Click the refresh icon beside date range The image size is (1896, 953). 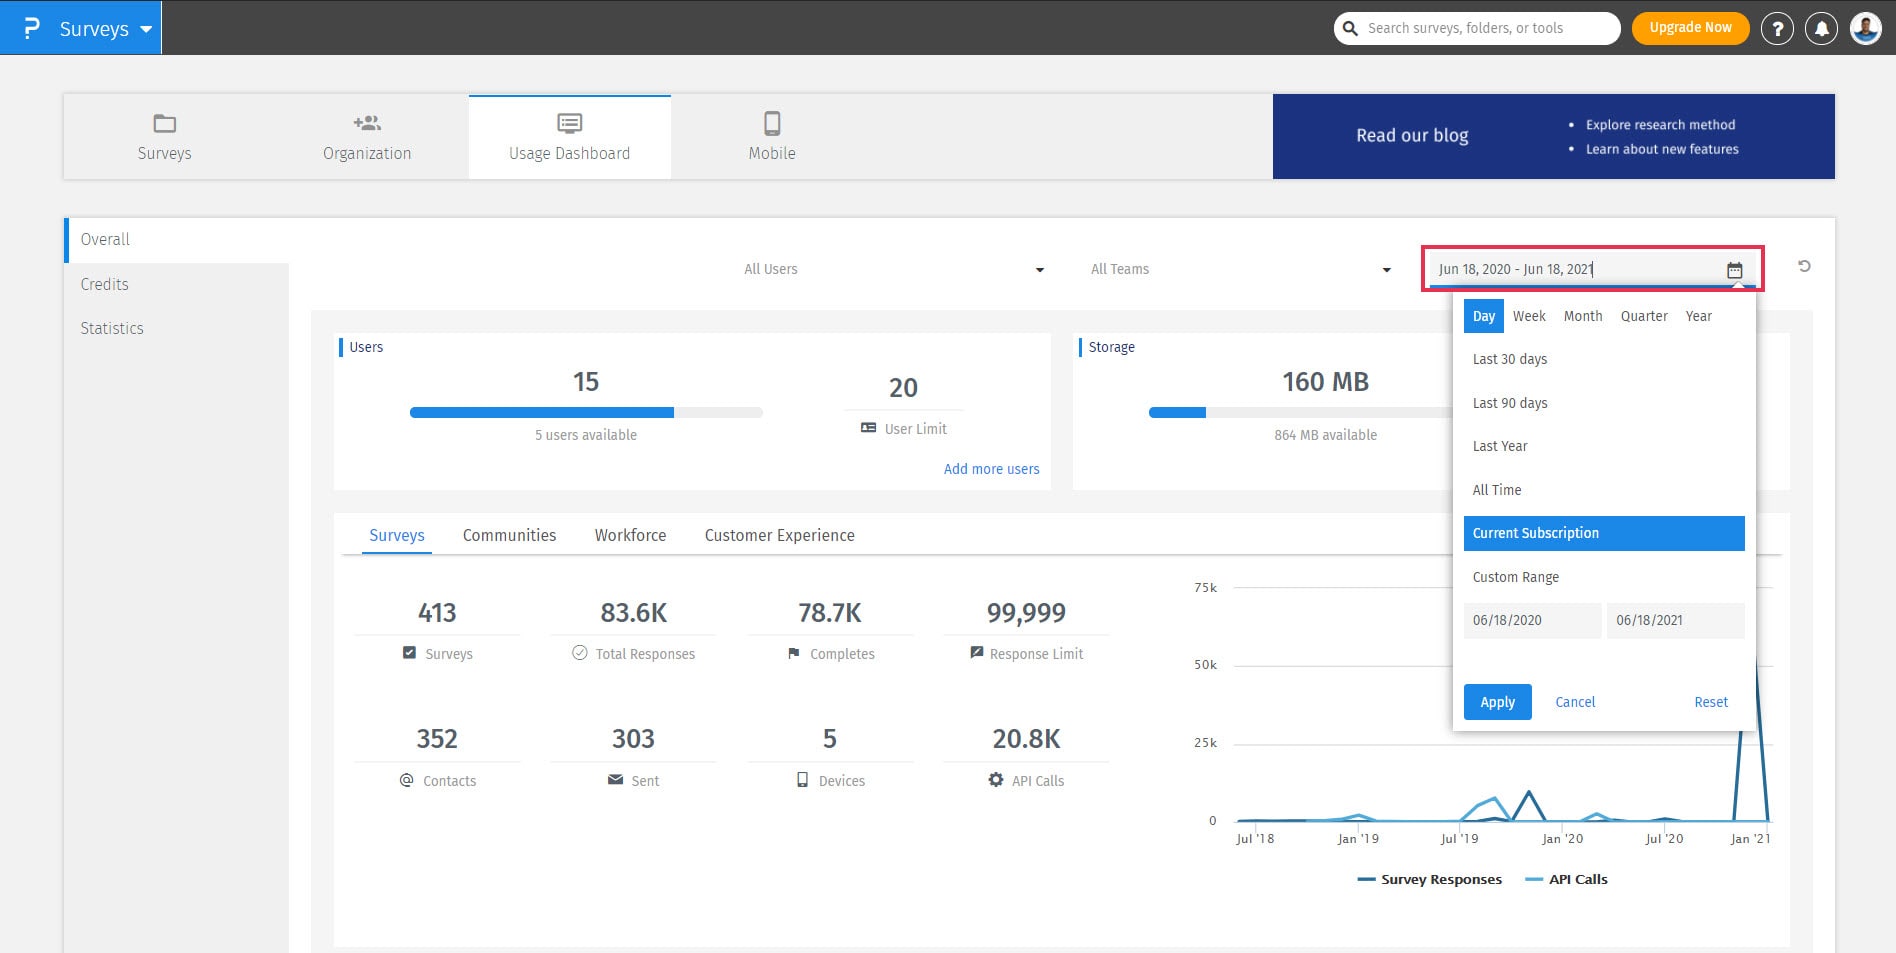[x=1804, y=266]
